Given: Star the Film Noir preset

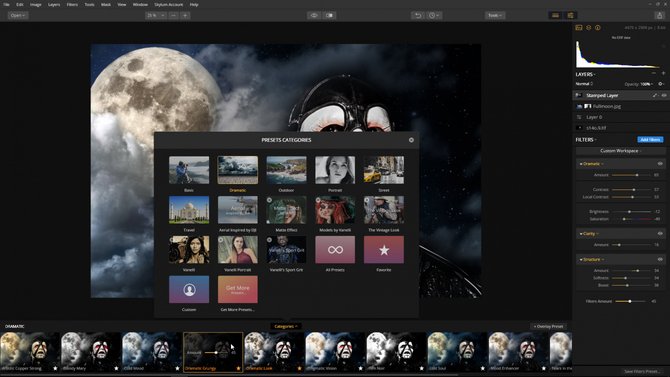Looking at the screenshot, I should tap(422, 368).
